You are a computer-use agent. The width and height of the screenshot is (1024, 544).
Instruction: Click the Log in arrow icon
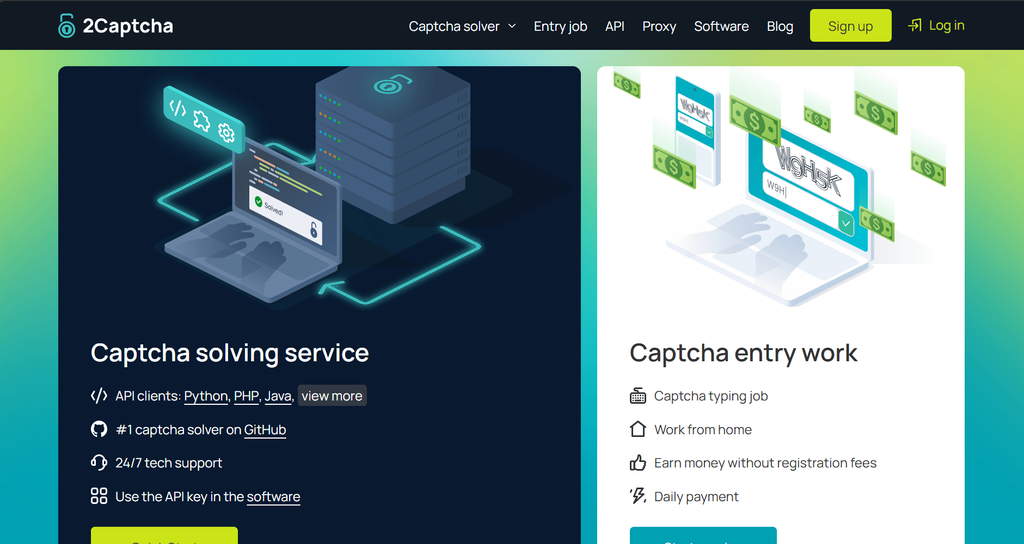click(914, 26)
